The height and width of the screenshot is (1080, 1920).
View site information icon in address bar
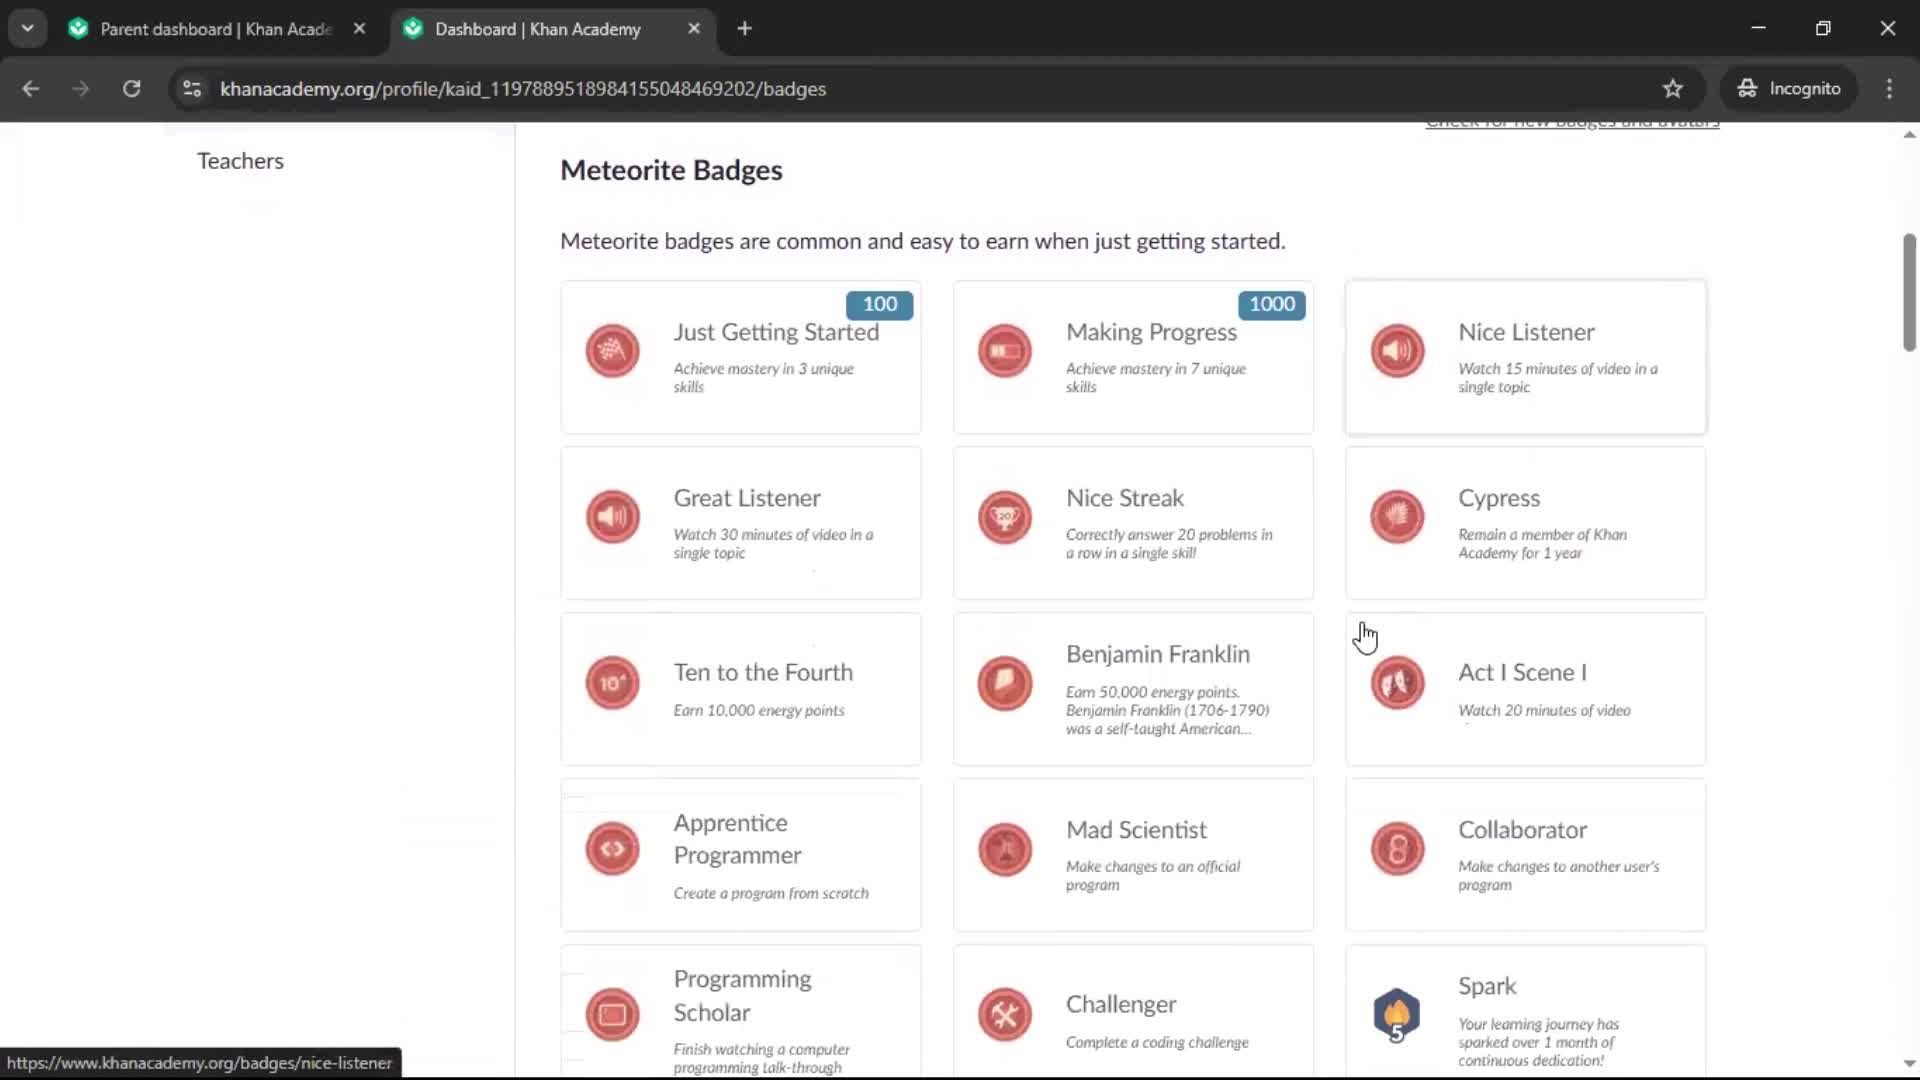click(192, 89)
